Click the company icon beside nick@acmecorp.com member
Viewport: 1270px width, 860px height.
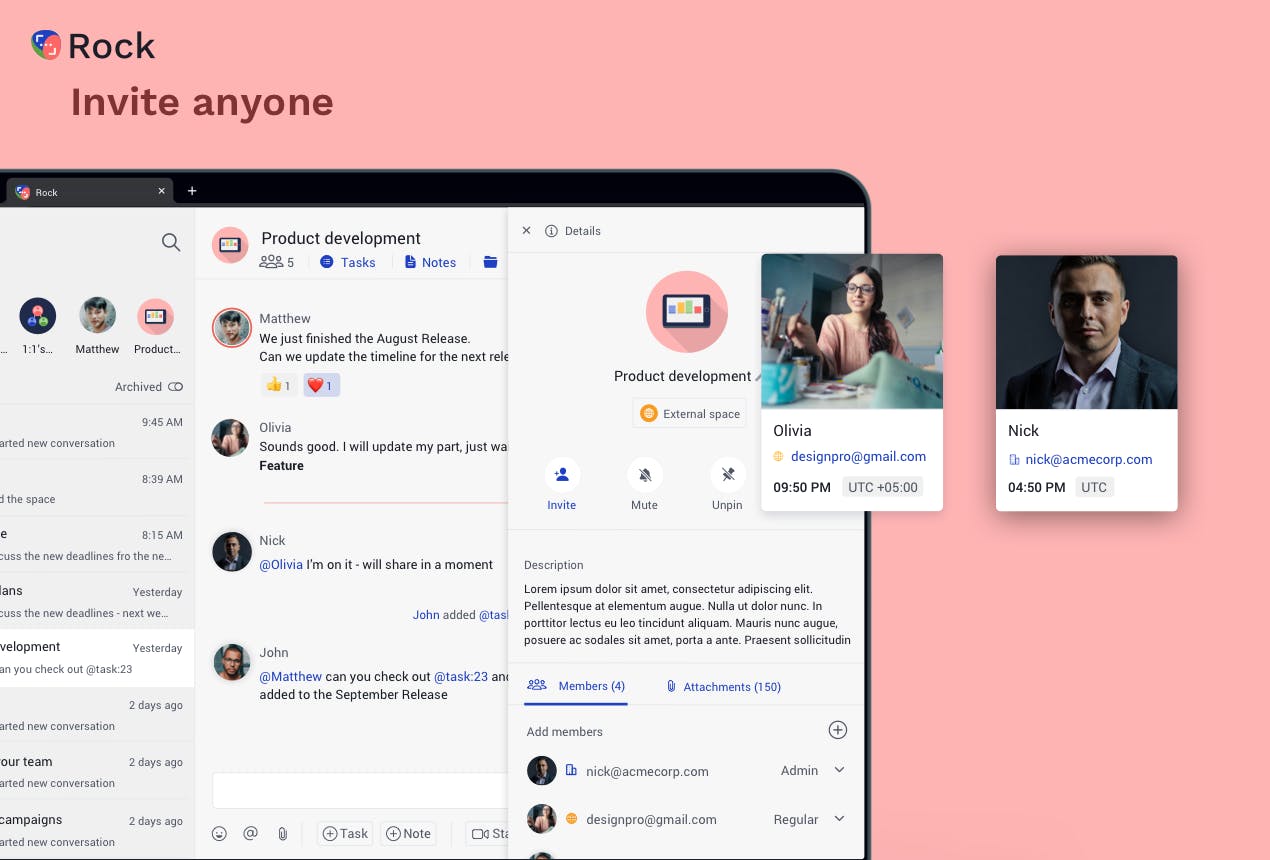[x=571, y=771]
